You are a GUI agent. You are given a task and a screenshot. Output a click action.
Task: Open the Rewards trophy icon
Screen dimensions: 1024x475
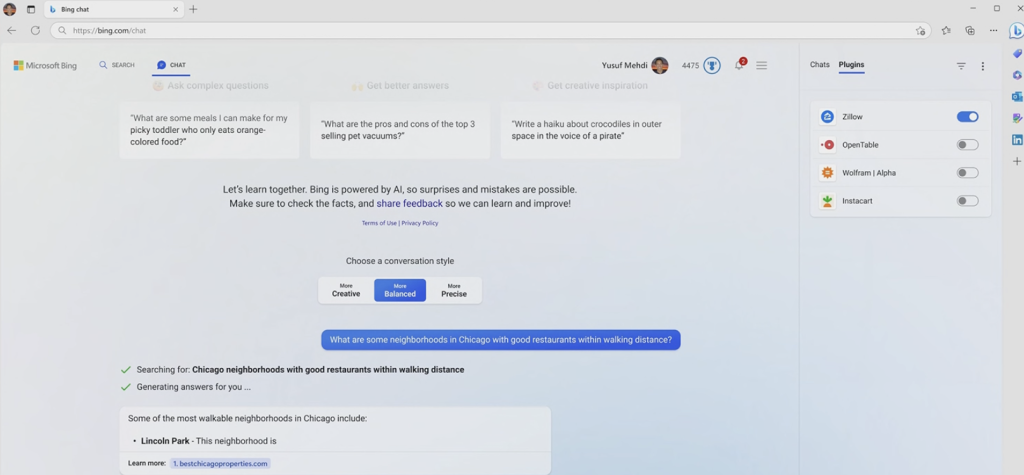pos(712,65)
